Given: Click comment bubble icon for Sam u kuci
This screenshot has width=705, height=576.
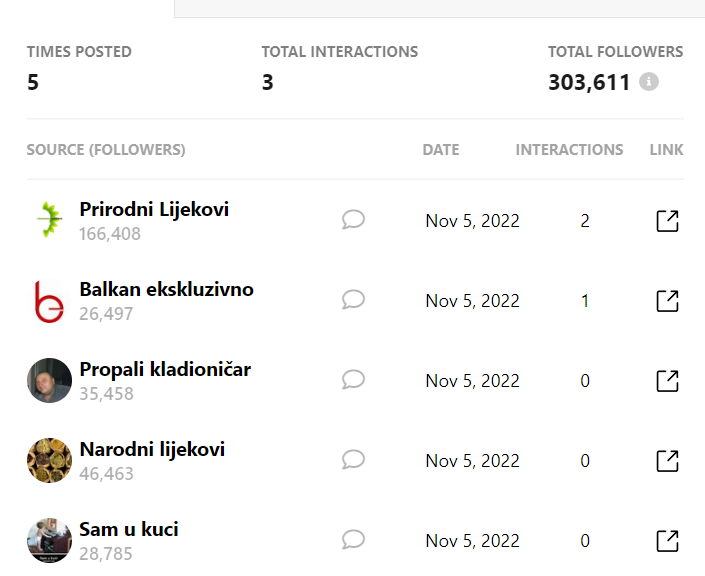Looking at the screenshot, I should (x=353, y=540).
